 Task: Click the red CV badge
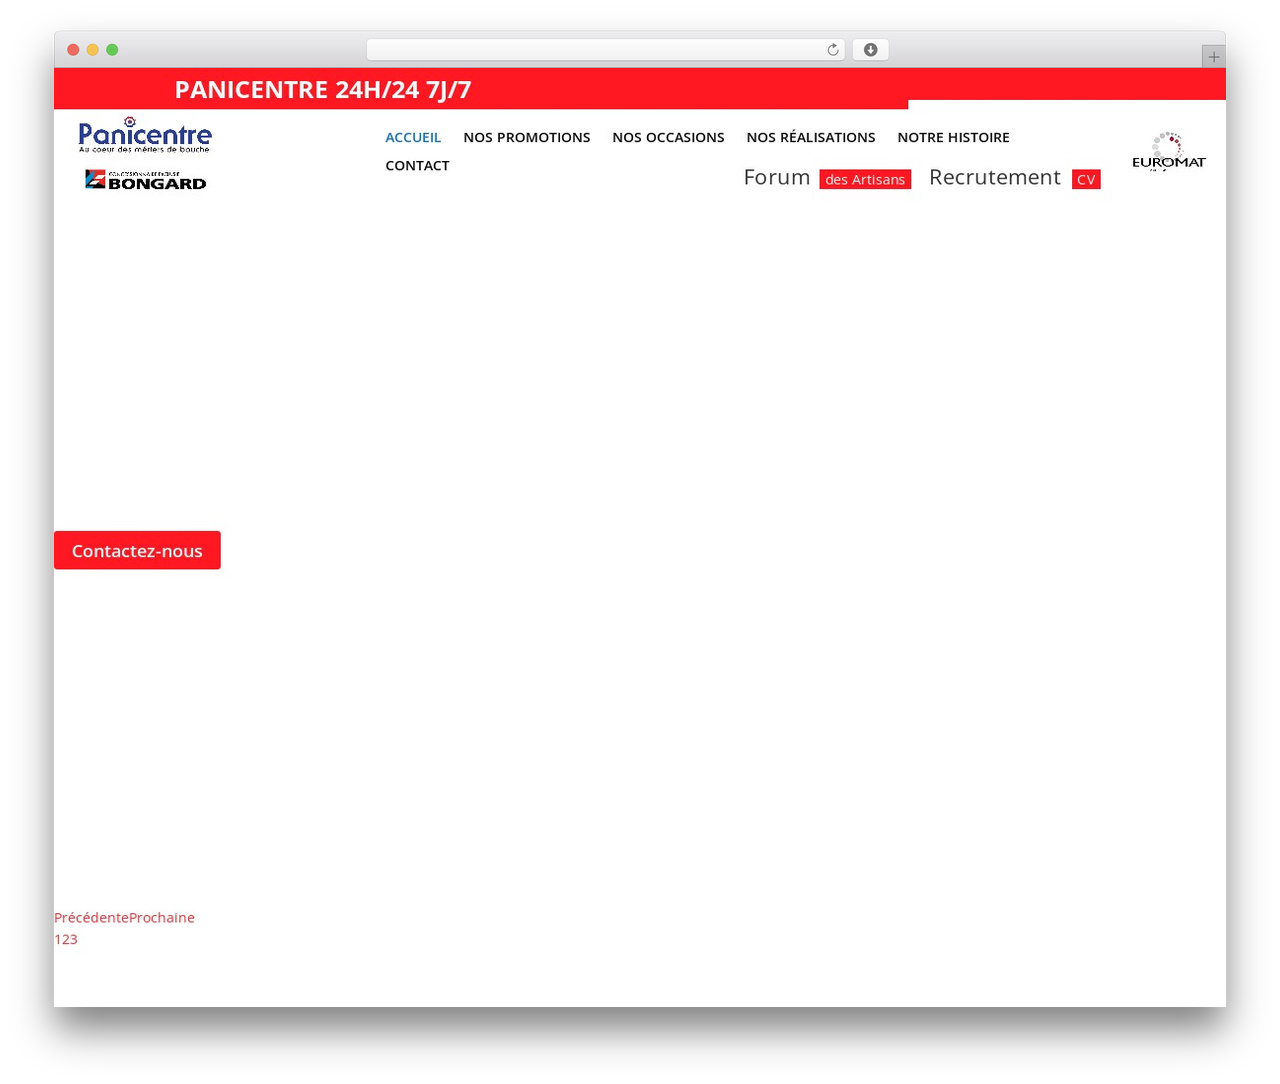pos(1086,179)
